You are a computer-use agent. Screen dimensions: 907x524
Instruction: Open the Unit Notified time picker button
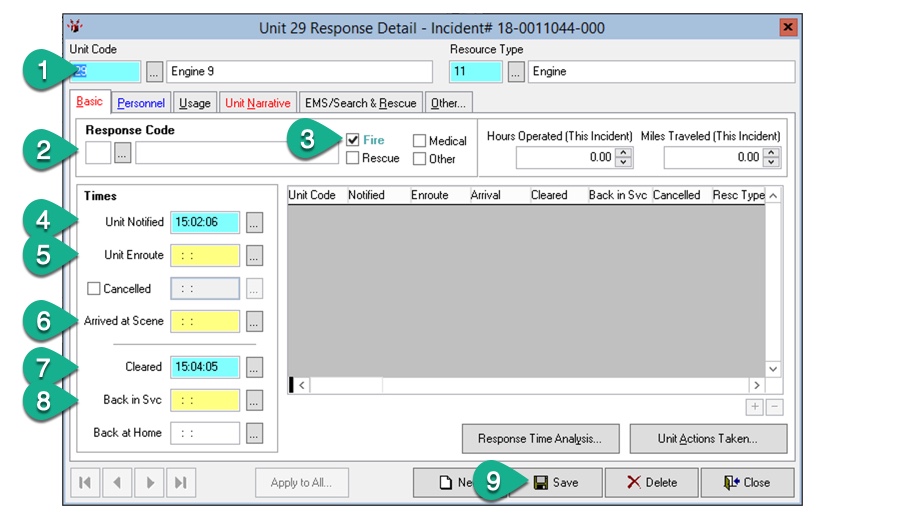click(255, 223)
